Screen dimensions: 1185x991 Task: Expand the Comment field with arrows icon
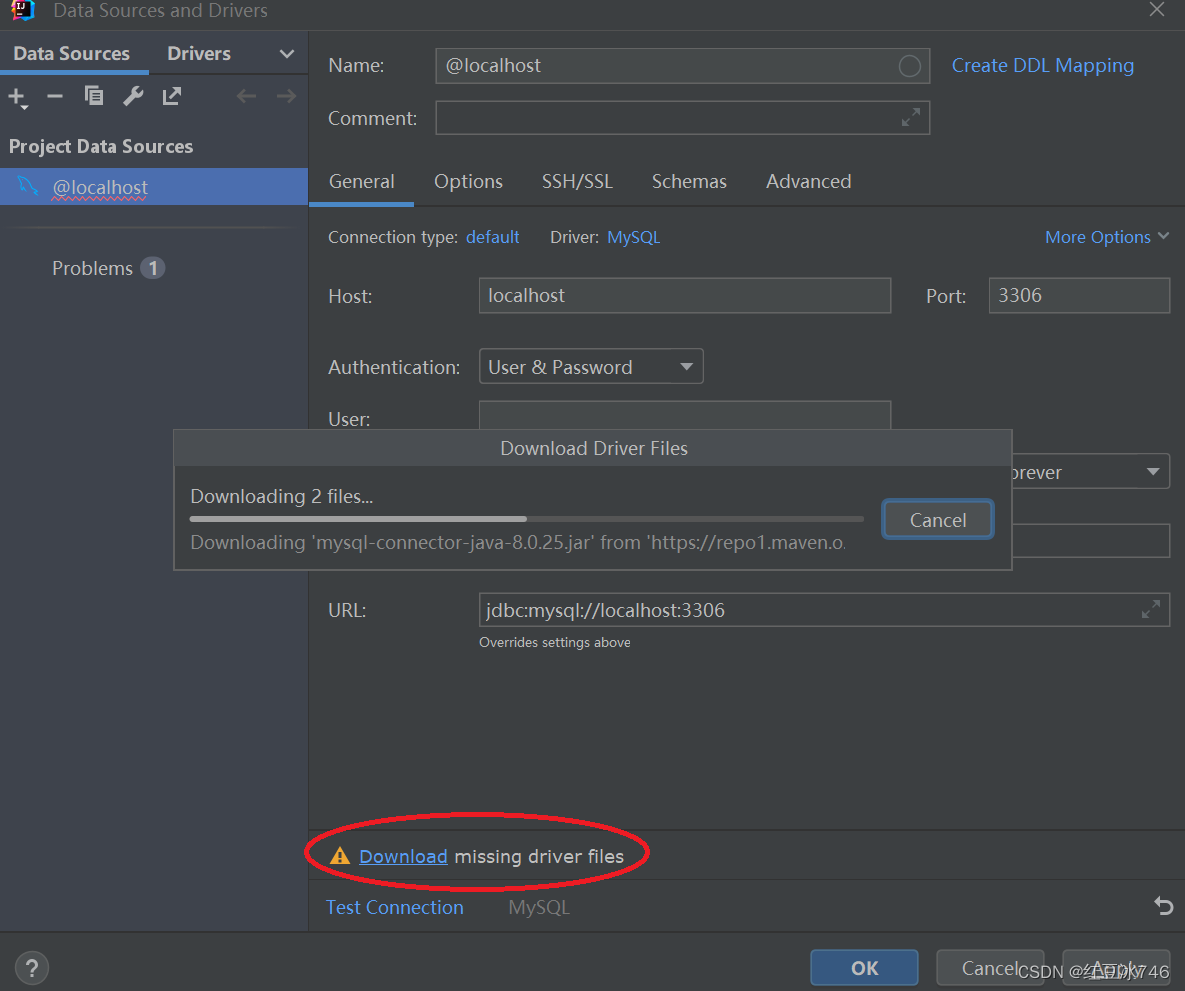tap(911, 117)
